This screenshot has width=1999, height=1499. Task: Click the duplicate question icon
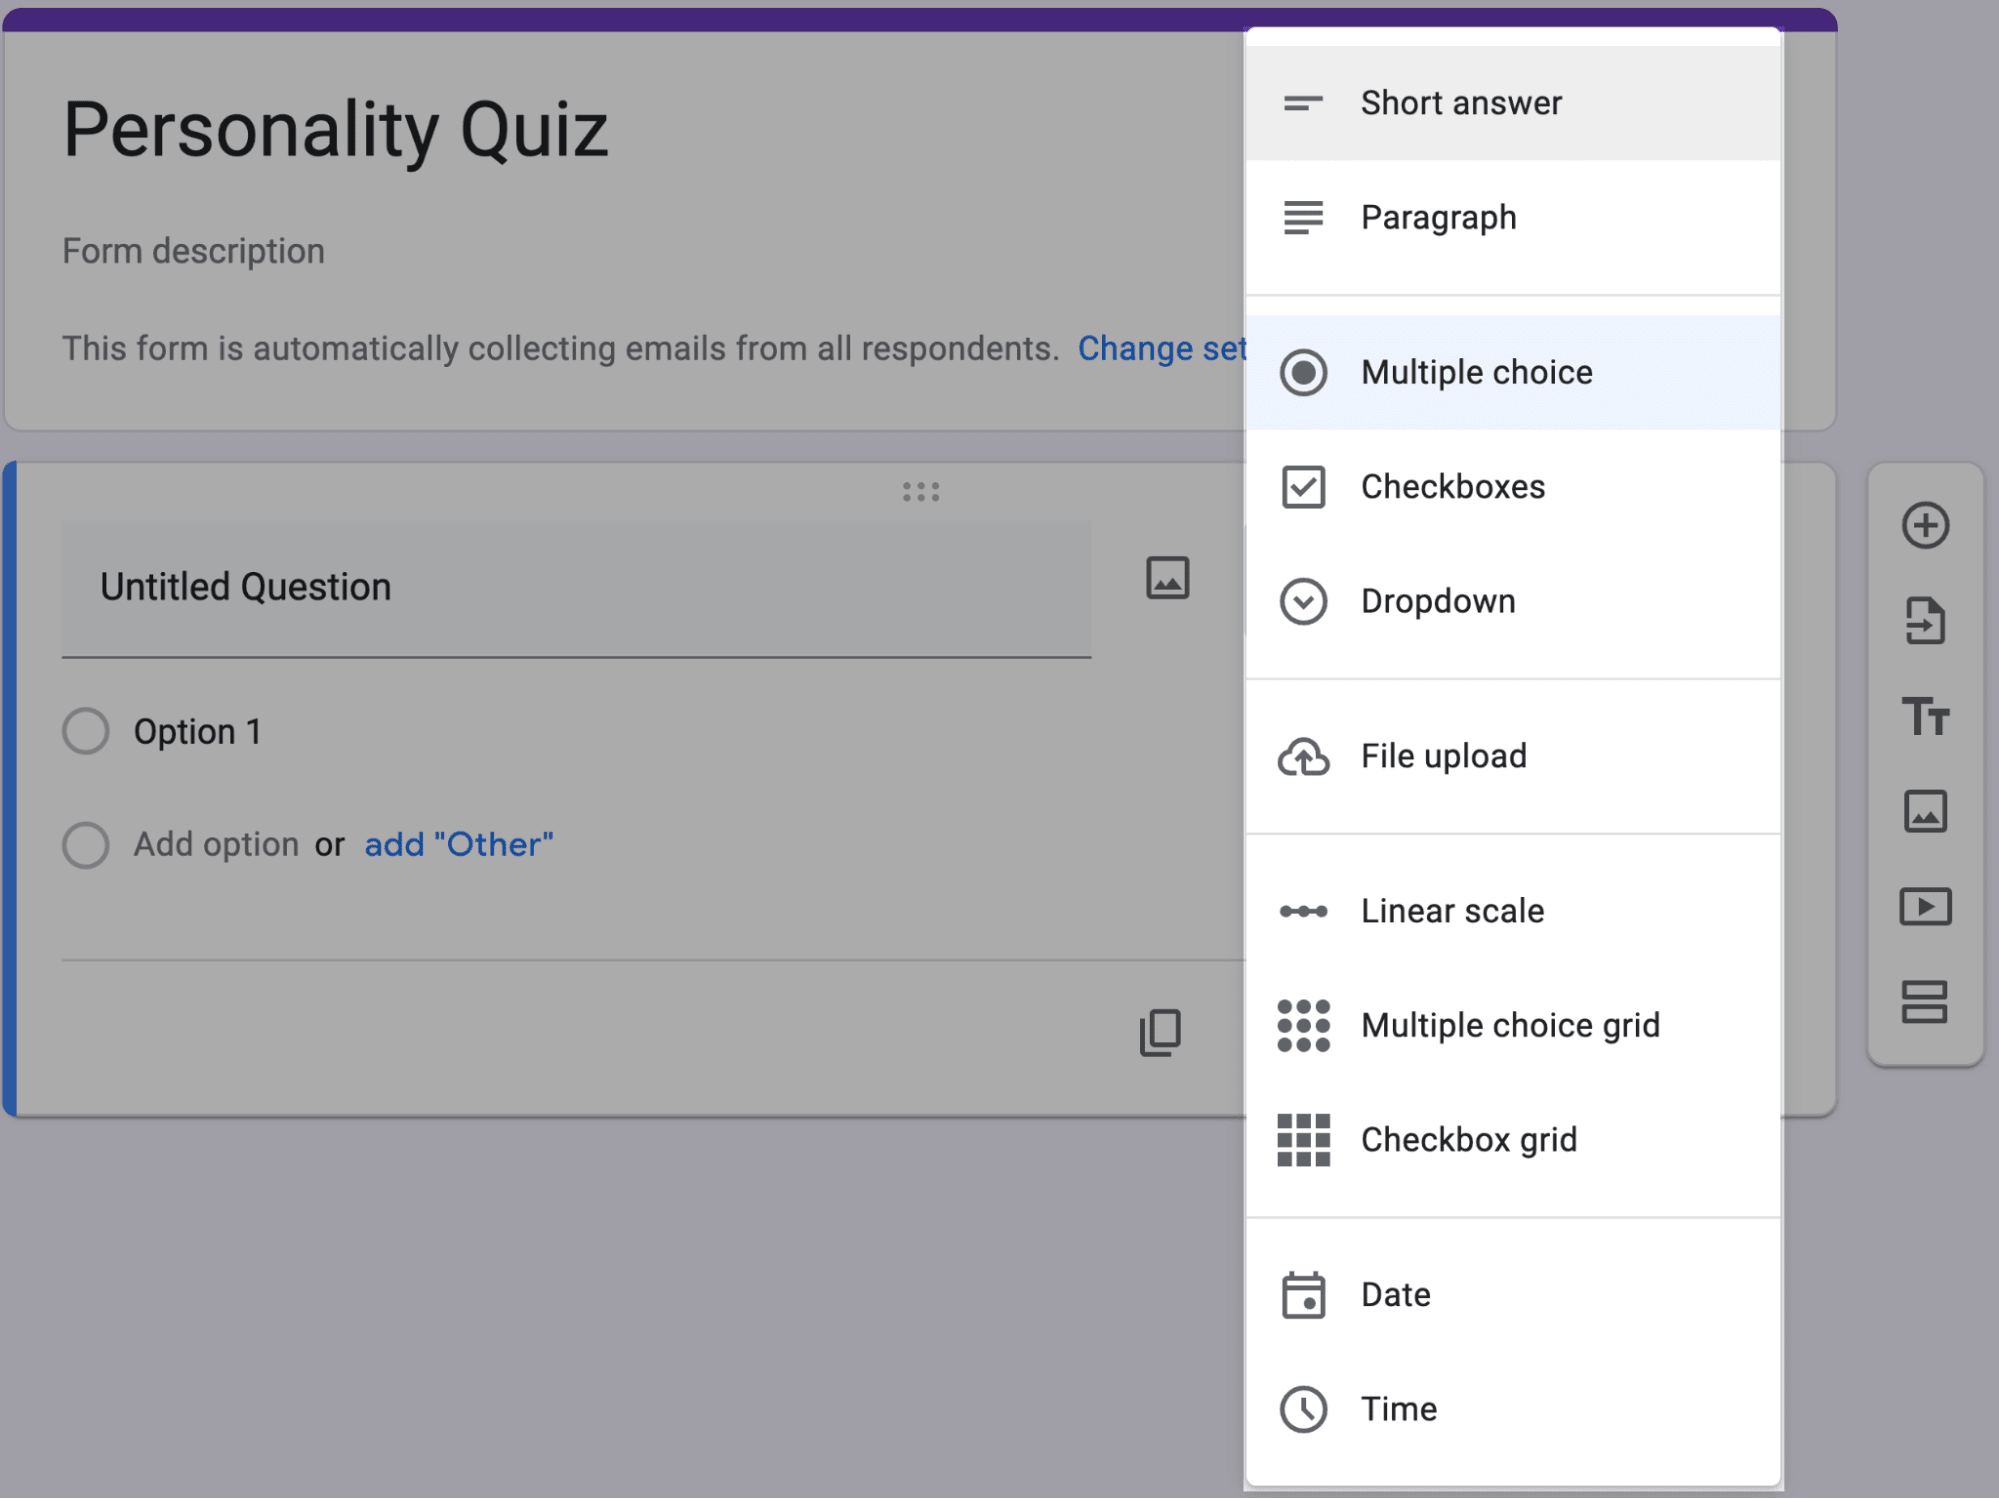pyautogui.click(x=1160, y=1033)
